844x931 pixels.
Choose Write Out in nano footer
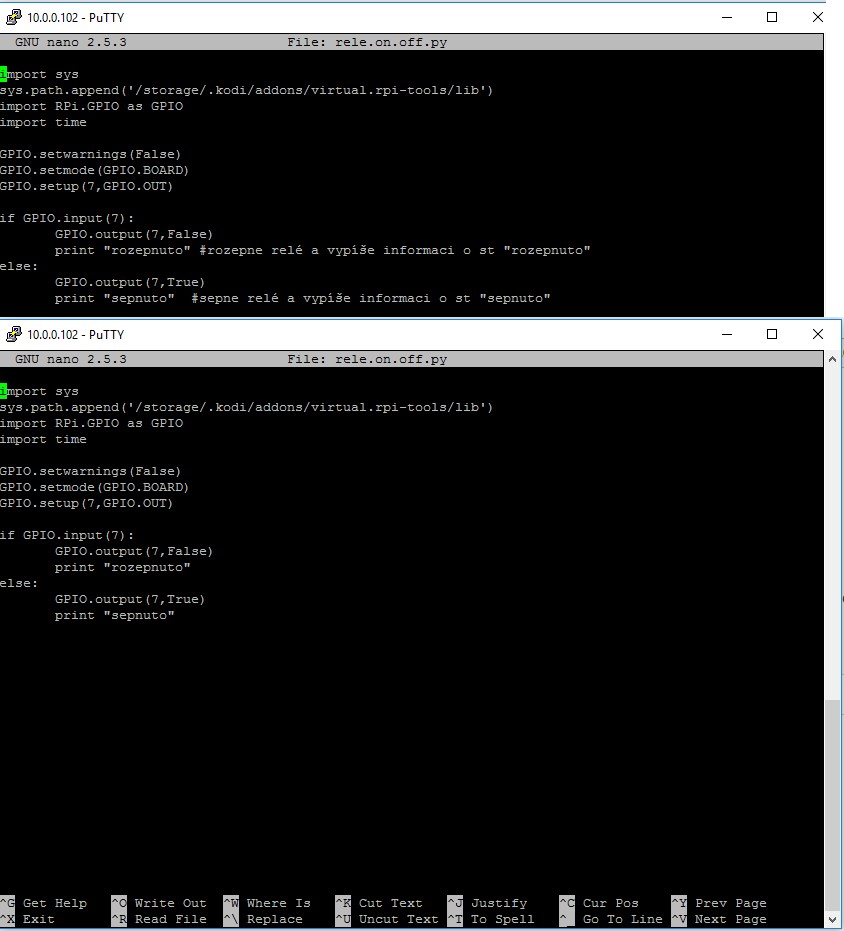coord(159,903)
